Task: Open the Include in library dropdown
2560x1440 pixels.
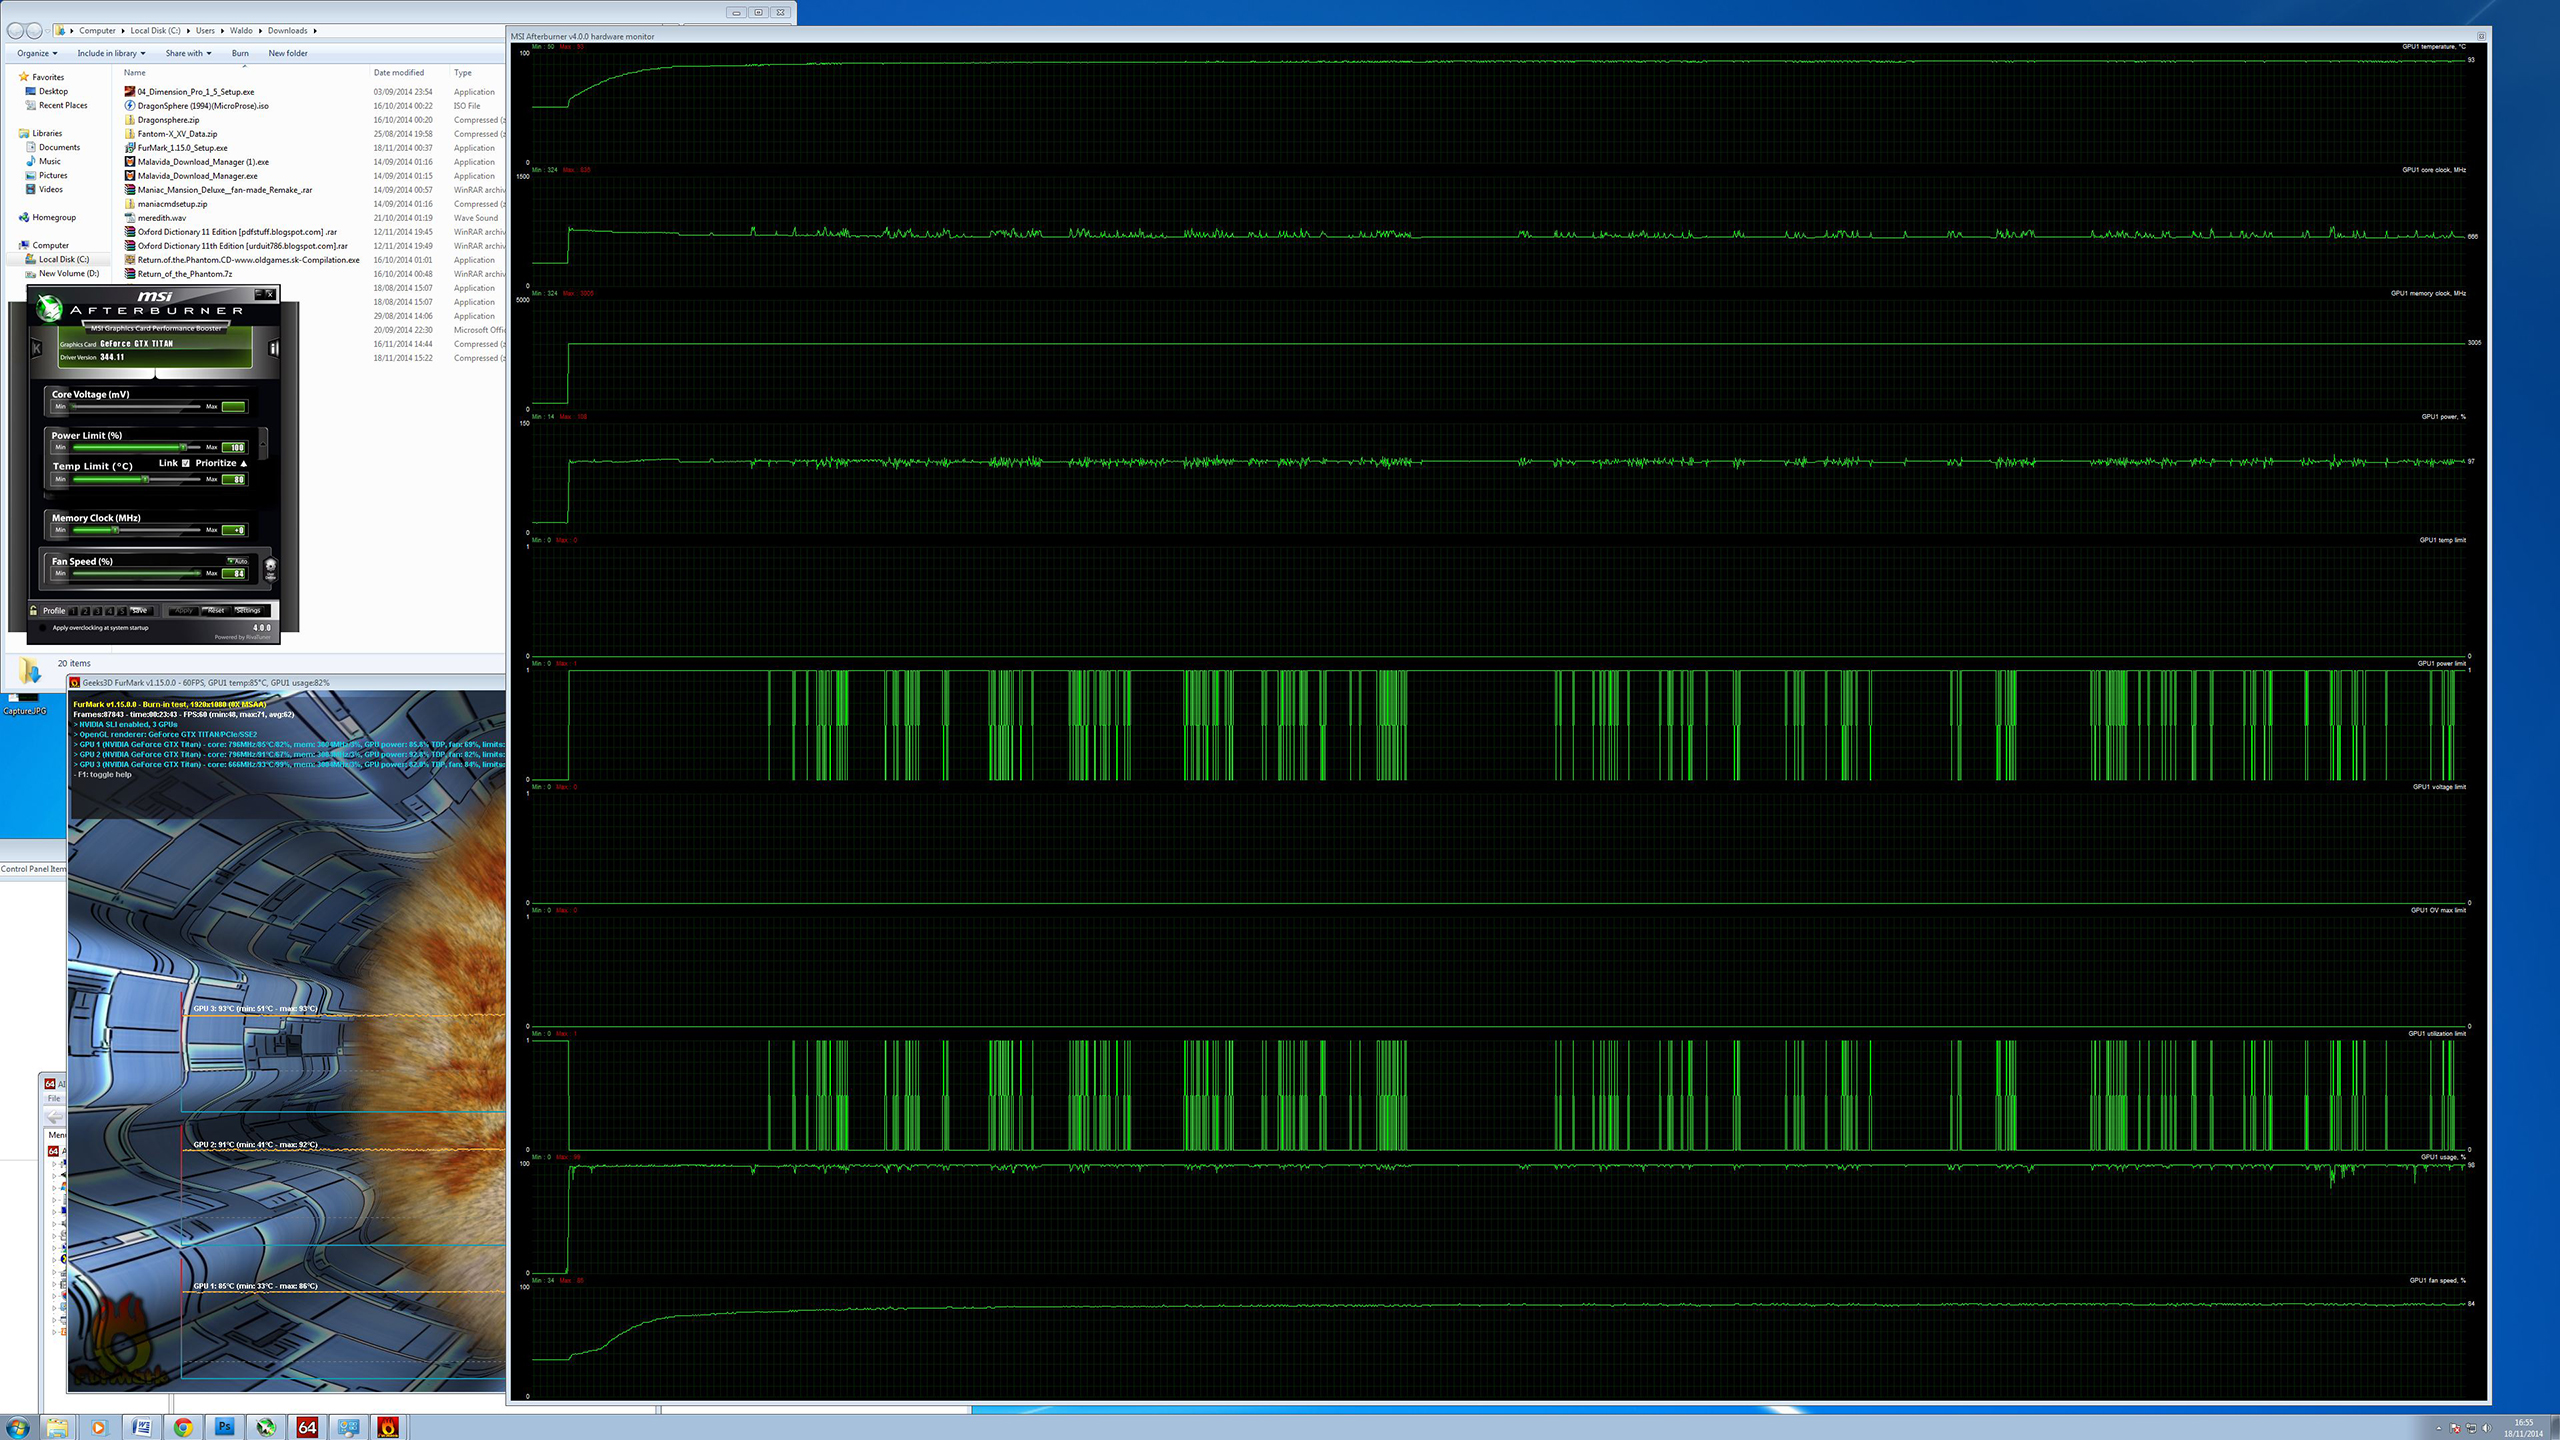Action: (111, 53)
